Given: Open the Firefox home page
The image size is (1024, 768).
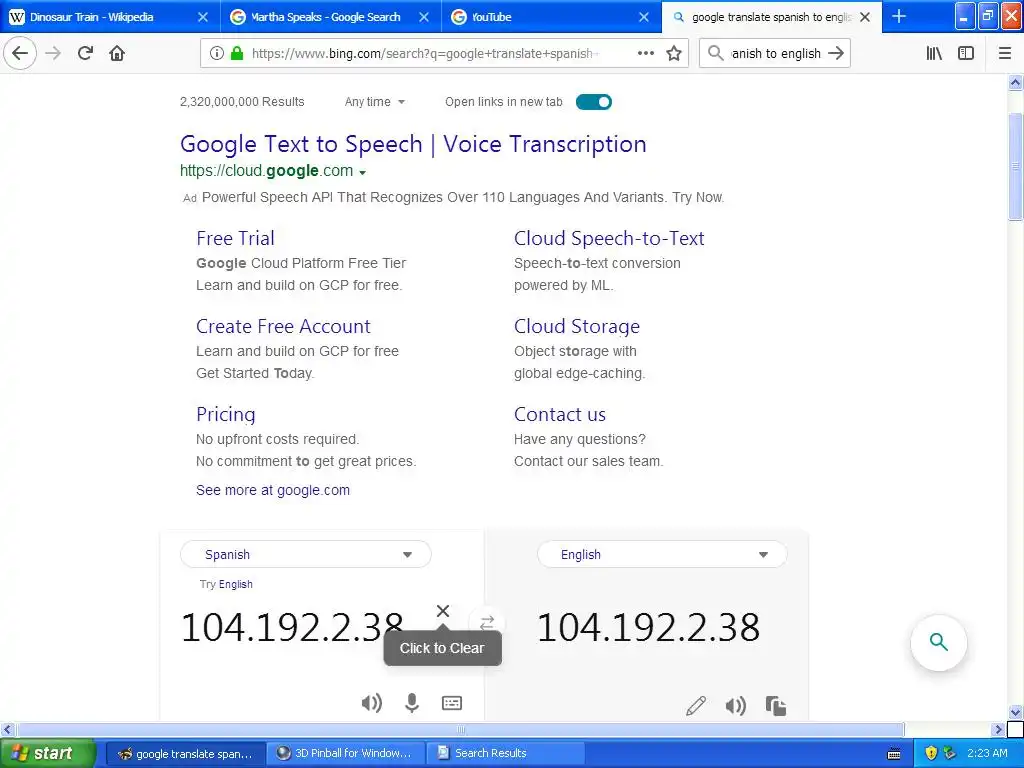Looking at the screenshot, I should click(x=117, y=53).
